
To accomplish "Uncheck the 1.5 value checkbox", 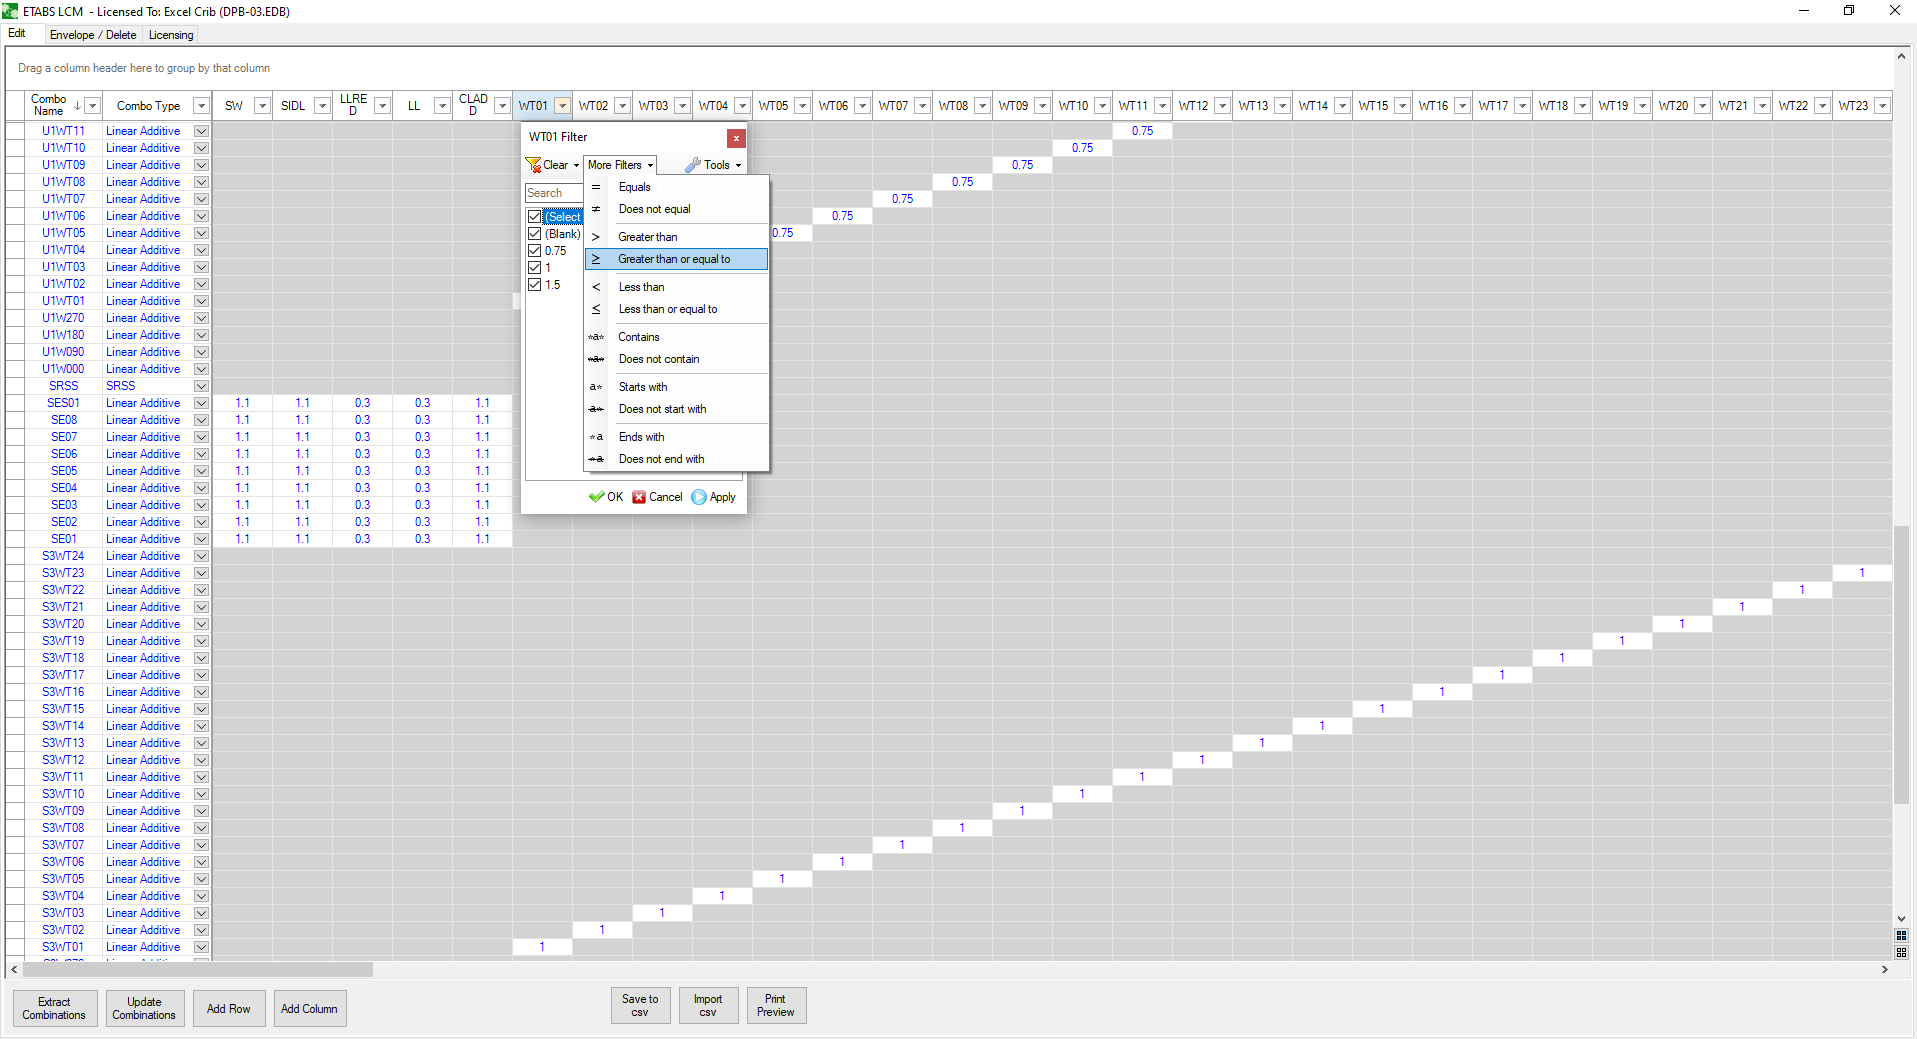I will coord(535,285).
